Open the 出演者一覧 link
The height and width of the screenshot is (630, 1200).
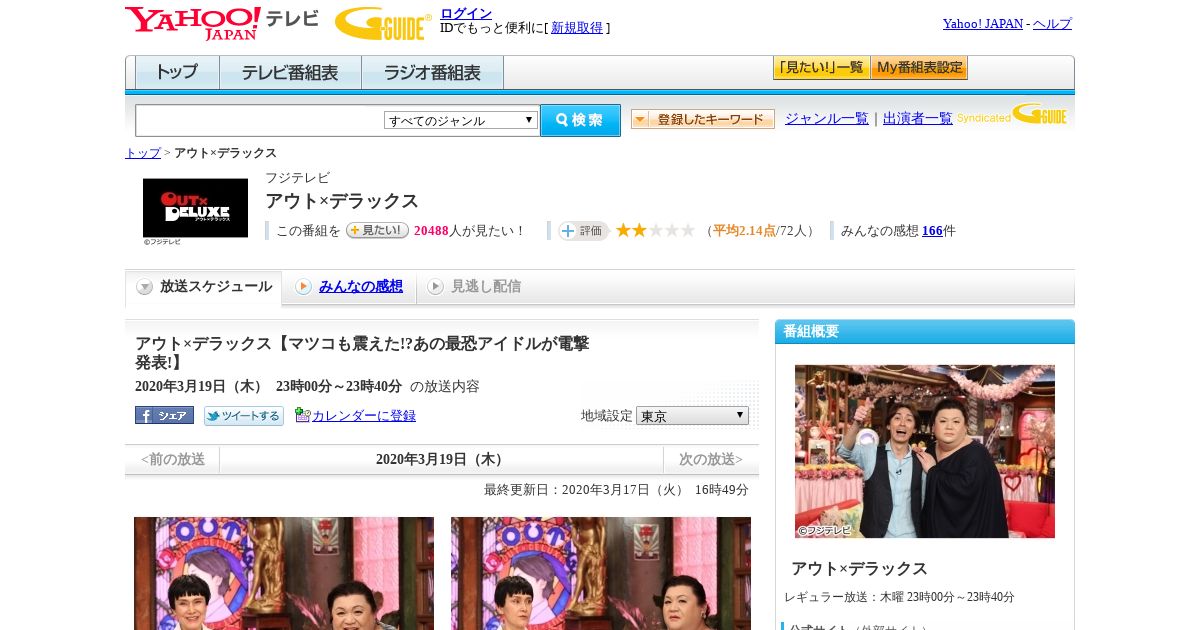tap(918, 118)
